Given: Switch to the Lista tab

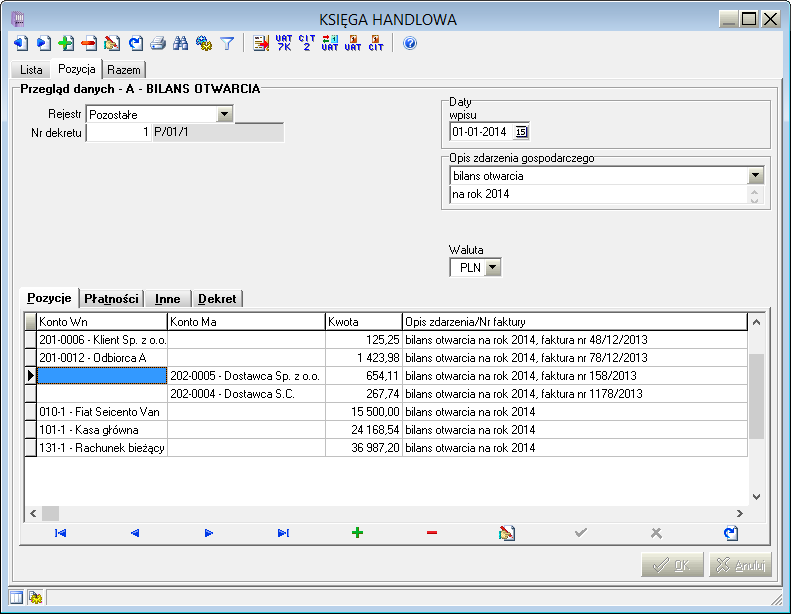Looking at the screenshot, I should point(31,70).
